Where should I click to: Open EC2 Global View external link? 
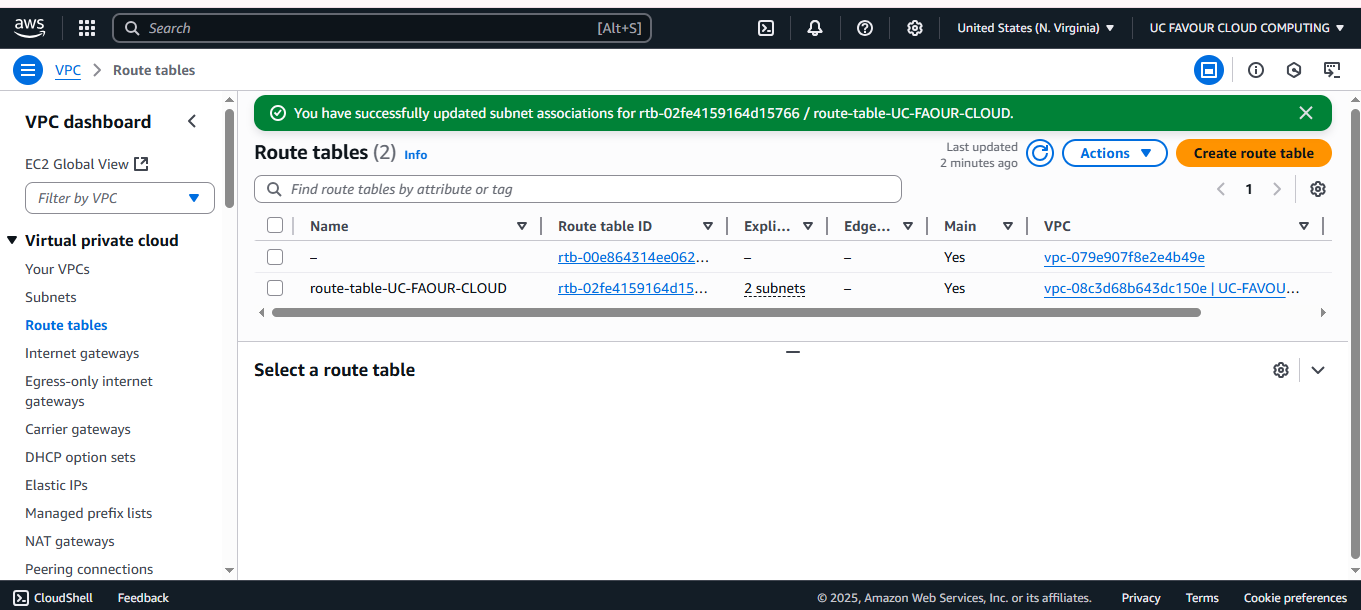[87, 164]
